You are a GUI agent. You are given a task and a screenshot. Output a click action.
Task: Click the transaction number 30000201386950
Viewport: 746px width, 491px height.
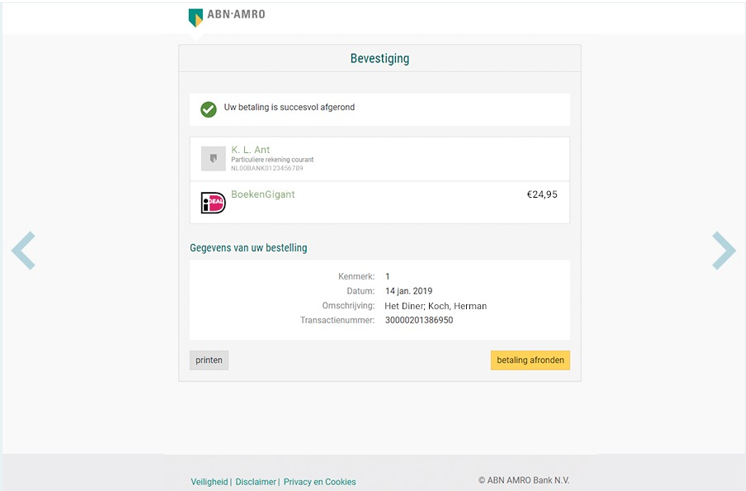419,320
